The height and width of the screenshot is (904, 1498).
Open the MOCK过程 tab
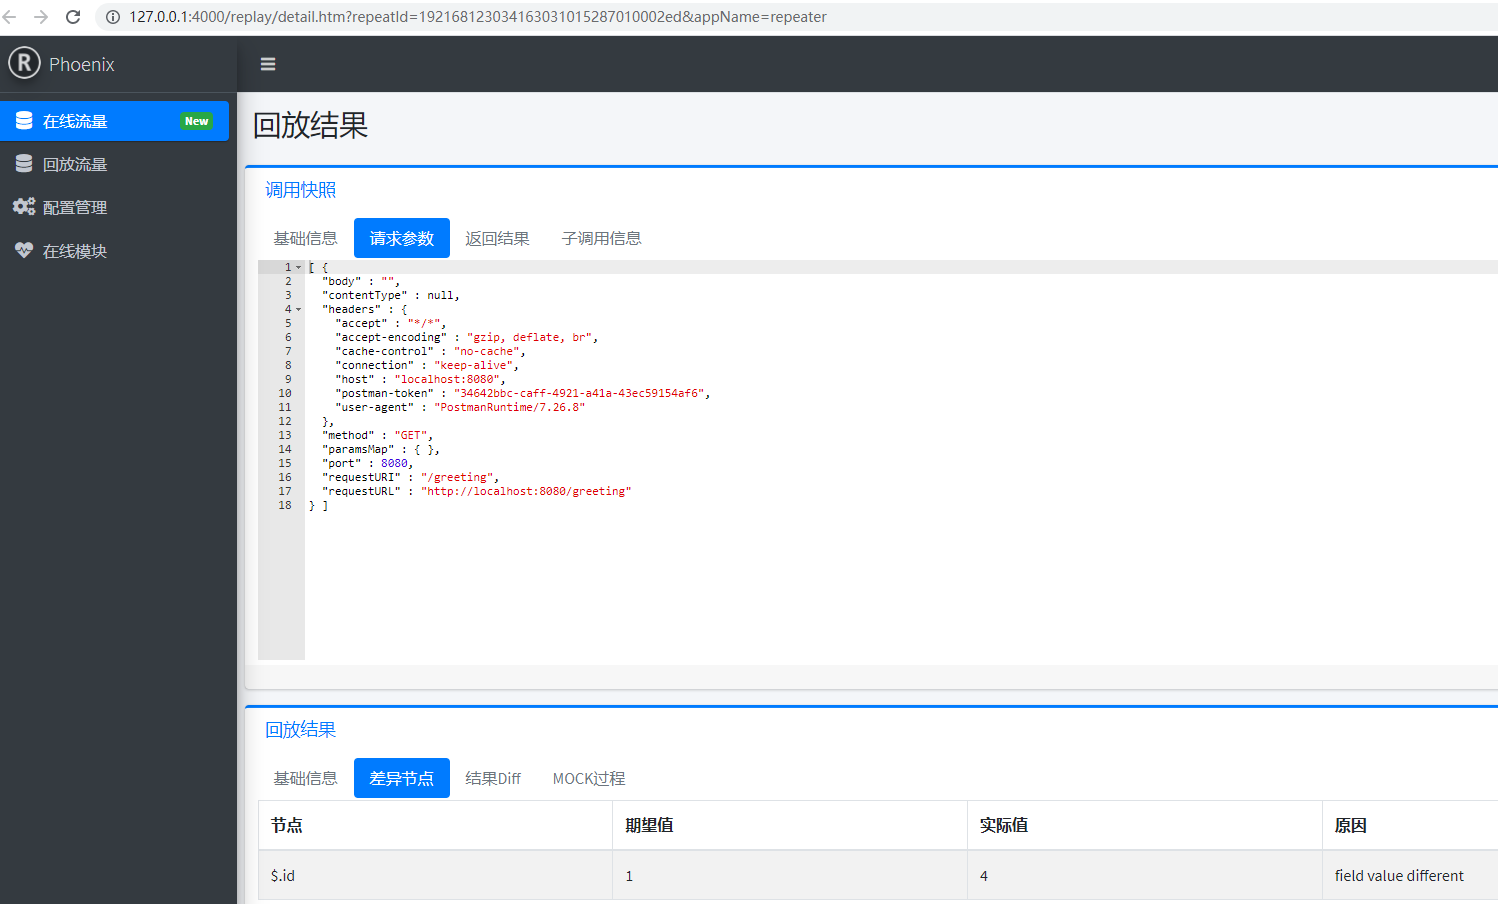587,777
